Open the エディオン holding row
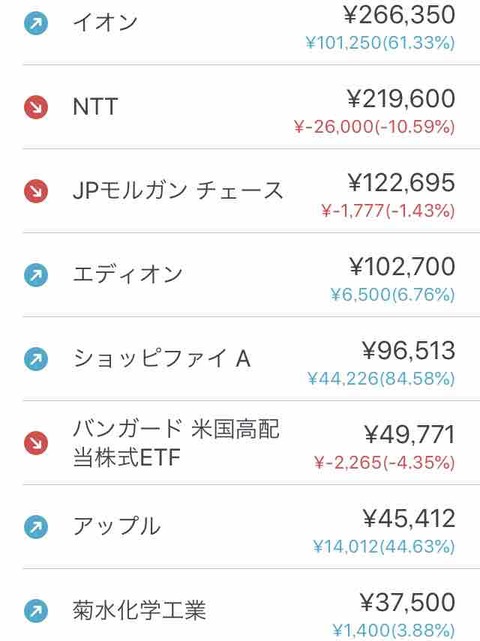 pyautogui.click(x=251, y=275)
